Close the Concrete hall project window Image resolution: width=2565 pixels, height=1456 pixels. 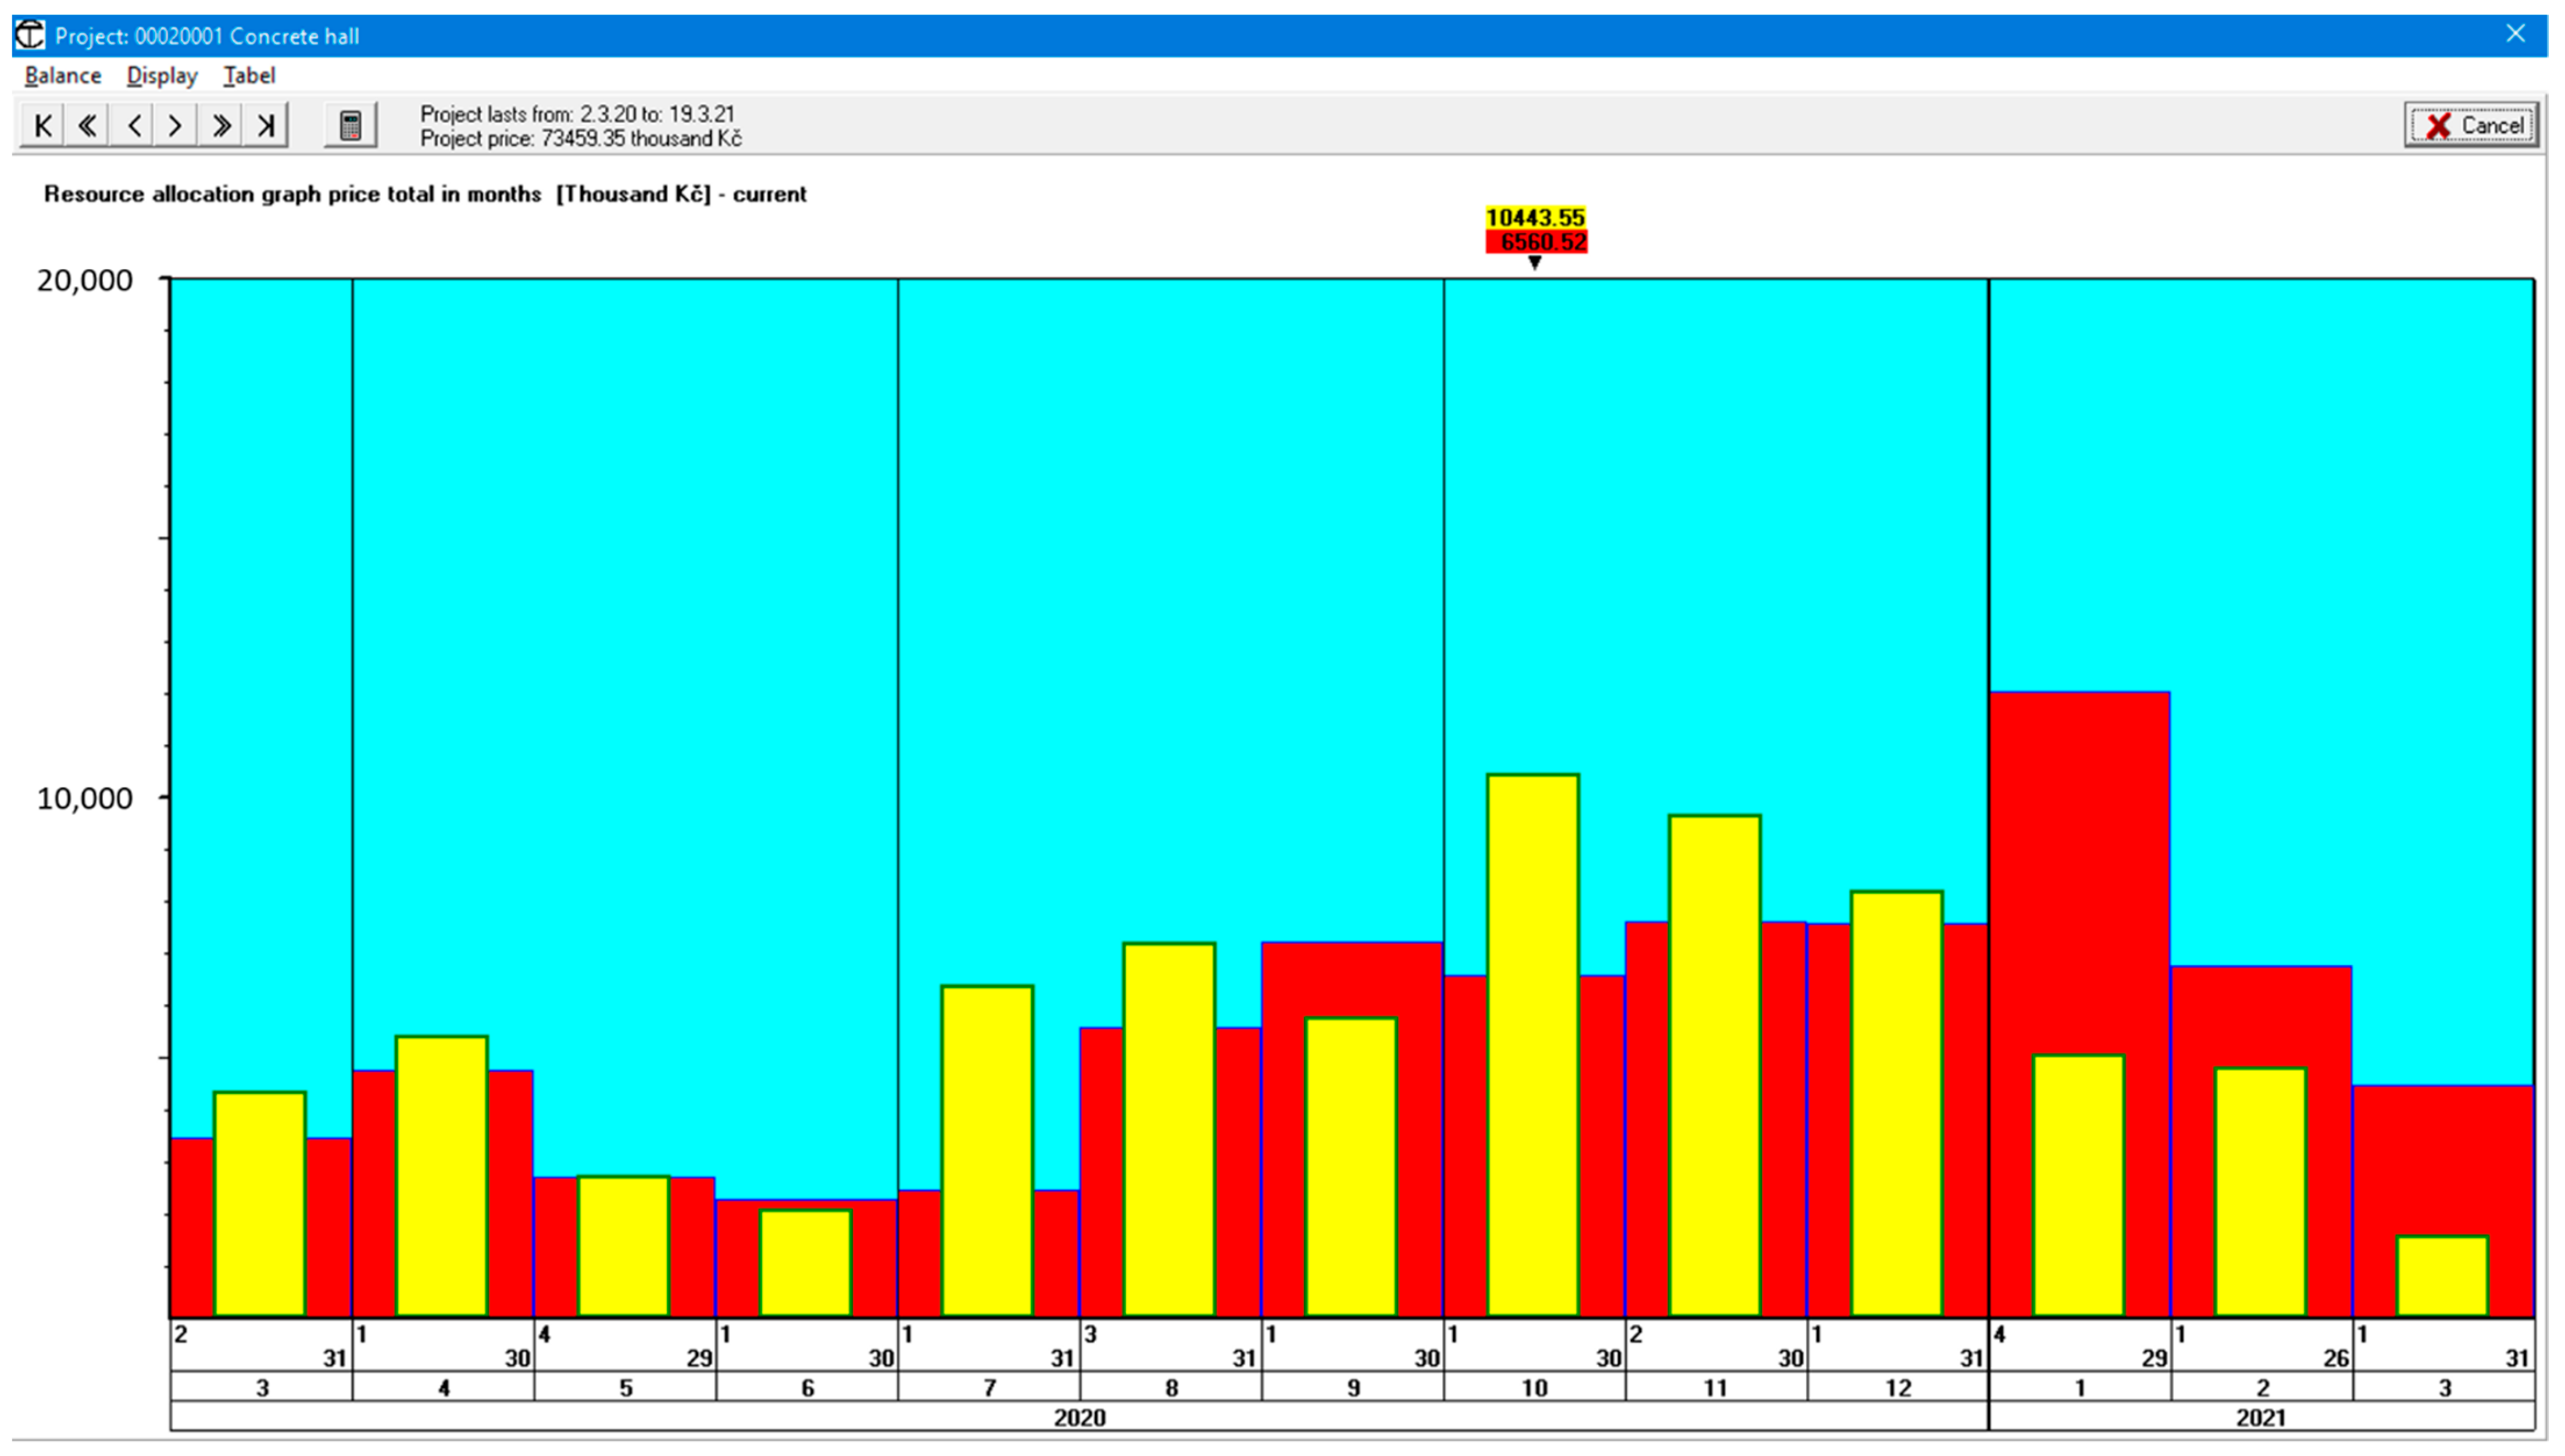[2515, 34]
